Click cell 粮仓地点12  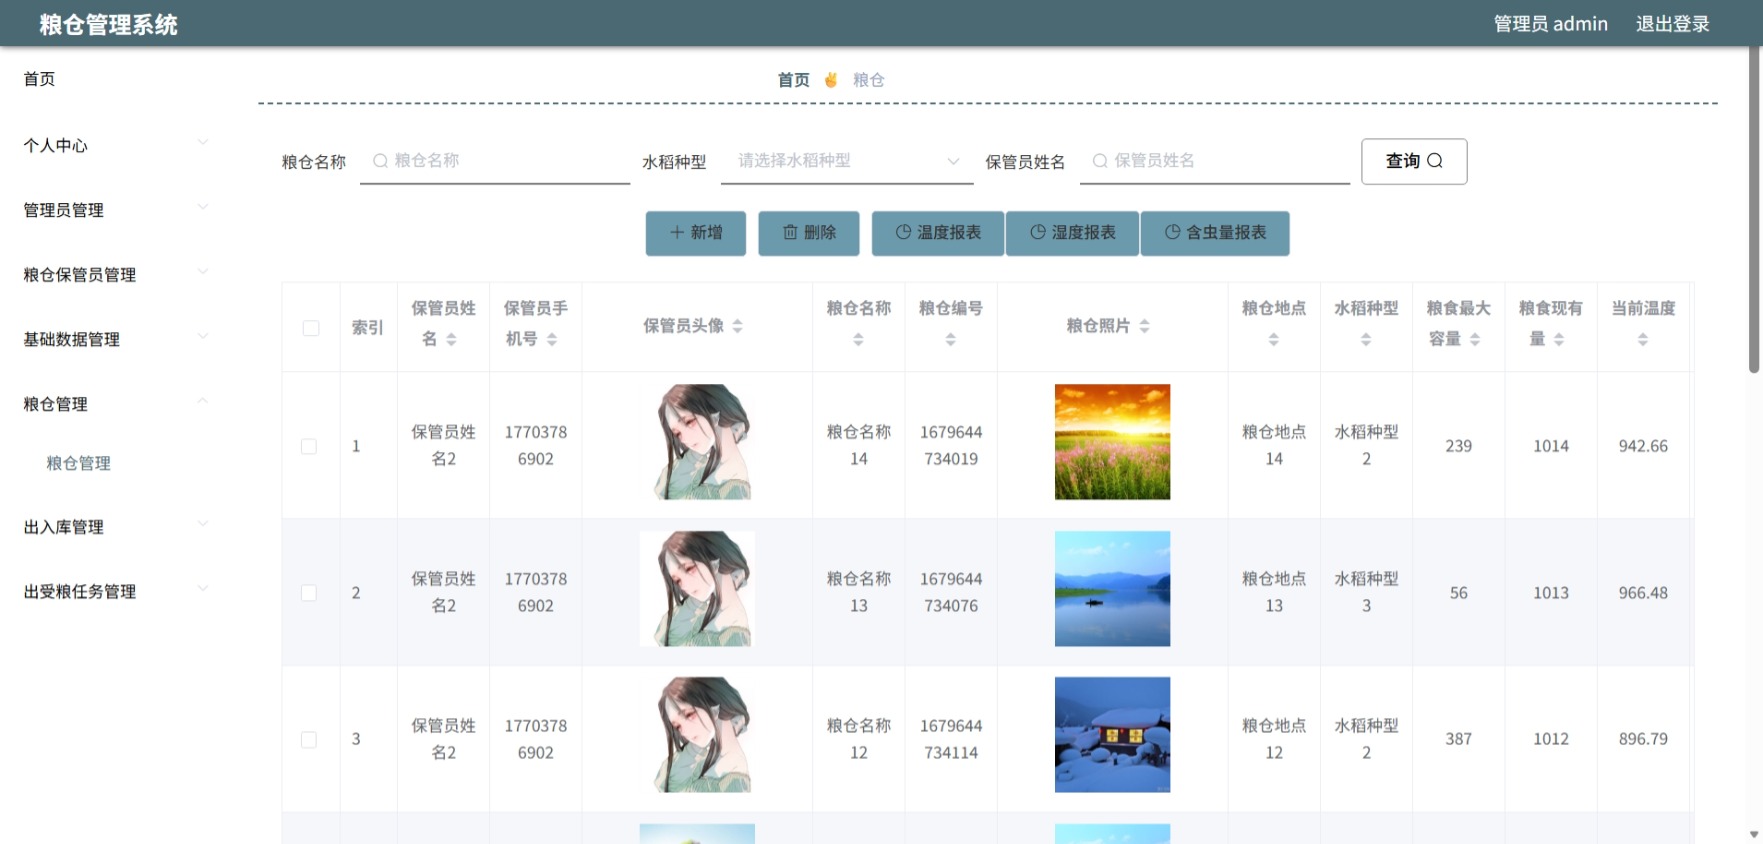point(1274,739)
